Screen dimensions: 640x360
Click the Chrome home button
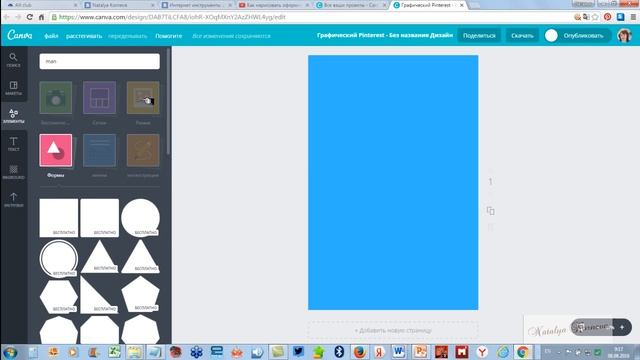[x=41, y=17]
